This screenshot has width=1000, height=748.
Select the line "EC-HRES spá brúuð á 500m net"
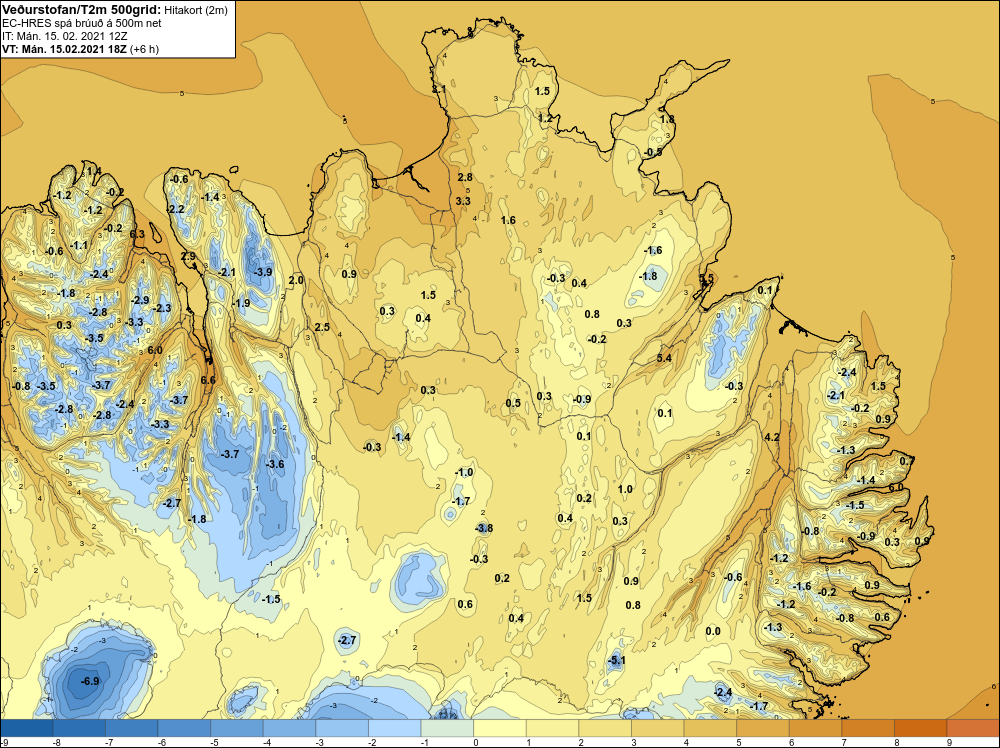[x=82, y=23]
